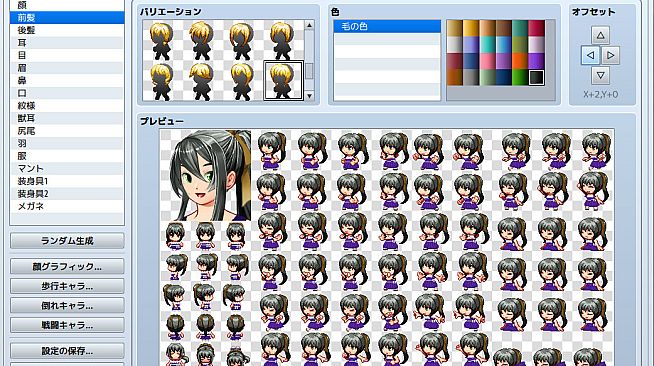The width and height of the screenshot is (654, 366).
Task: Select the top-left front hair variation
Action: click(x=162, y=40)
